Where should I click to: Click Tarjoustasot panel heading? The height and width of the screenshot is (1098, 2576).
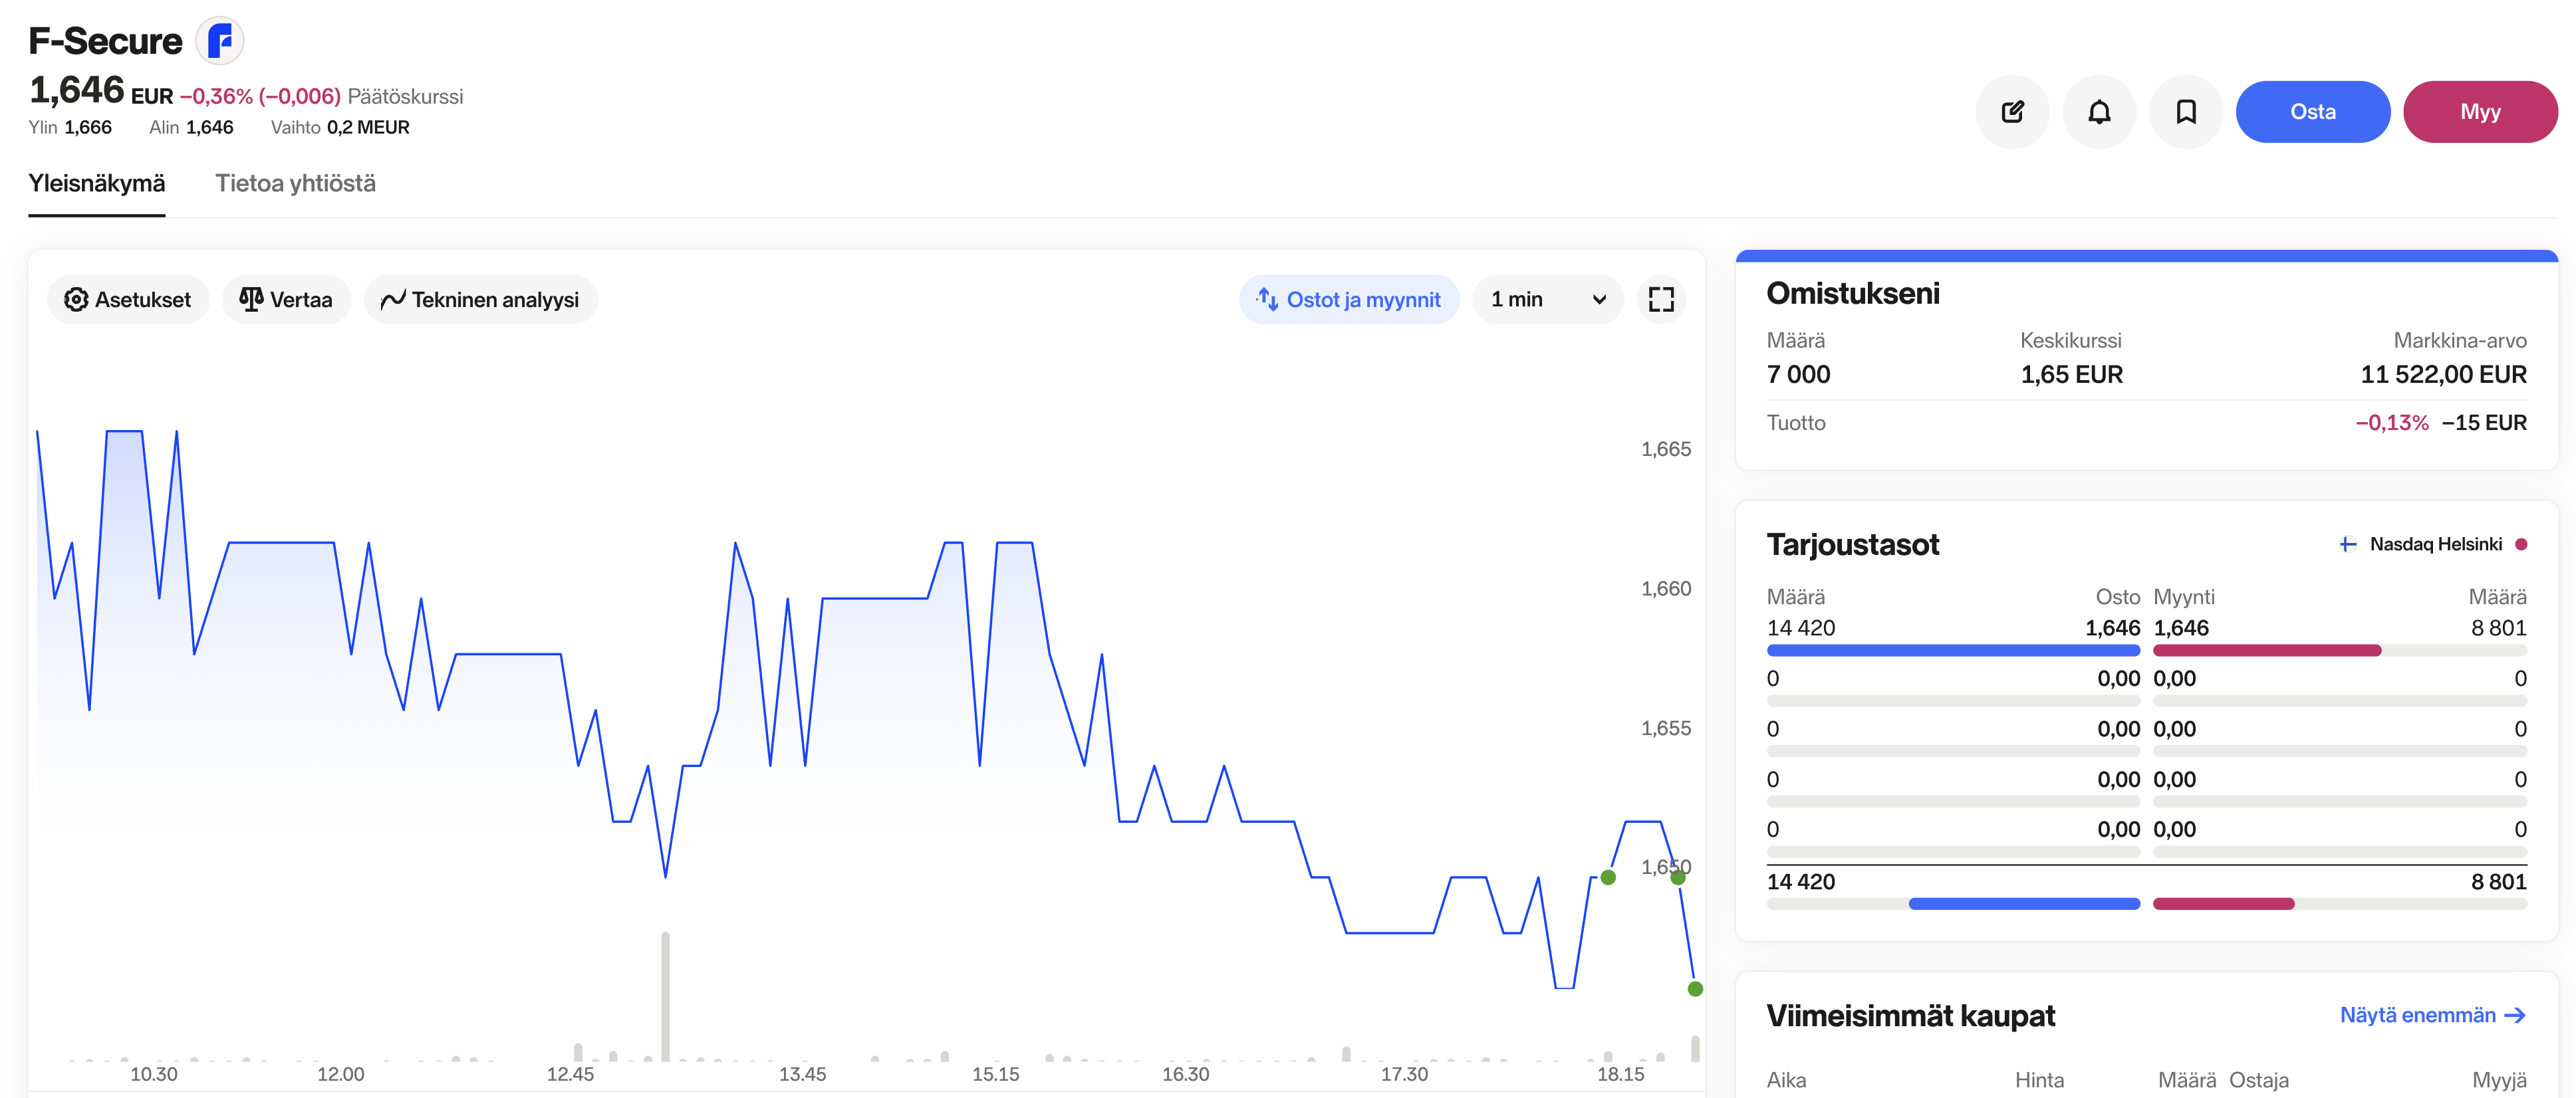(1852, 545)
